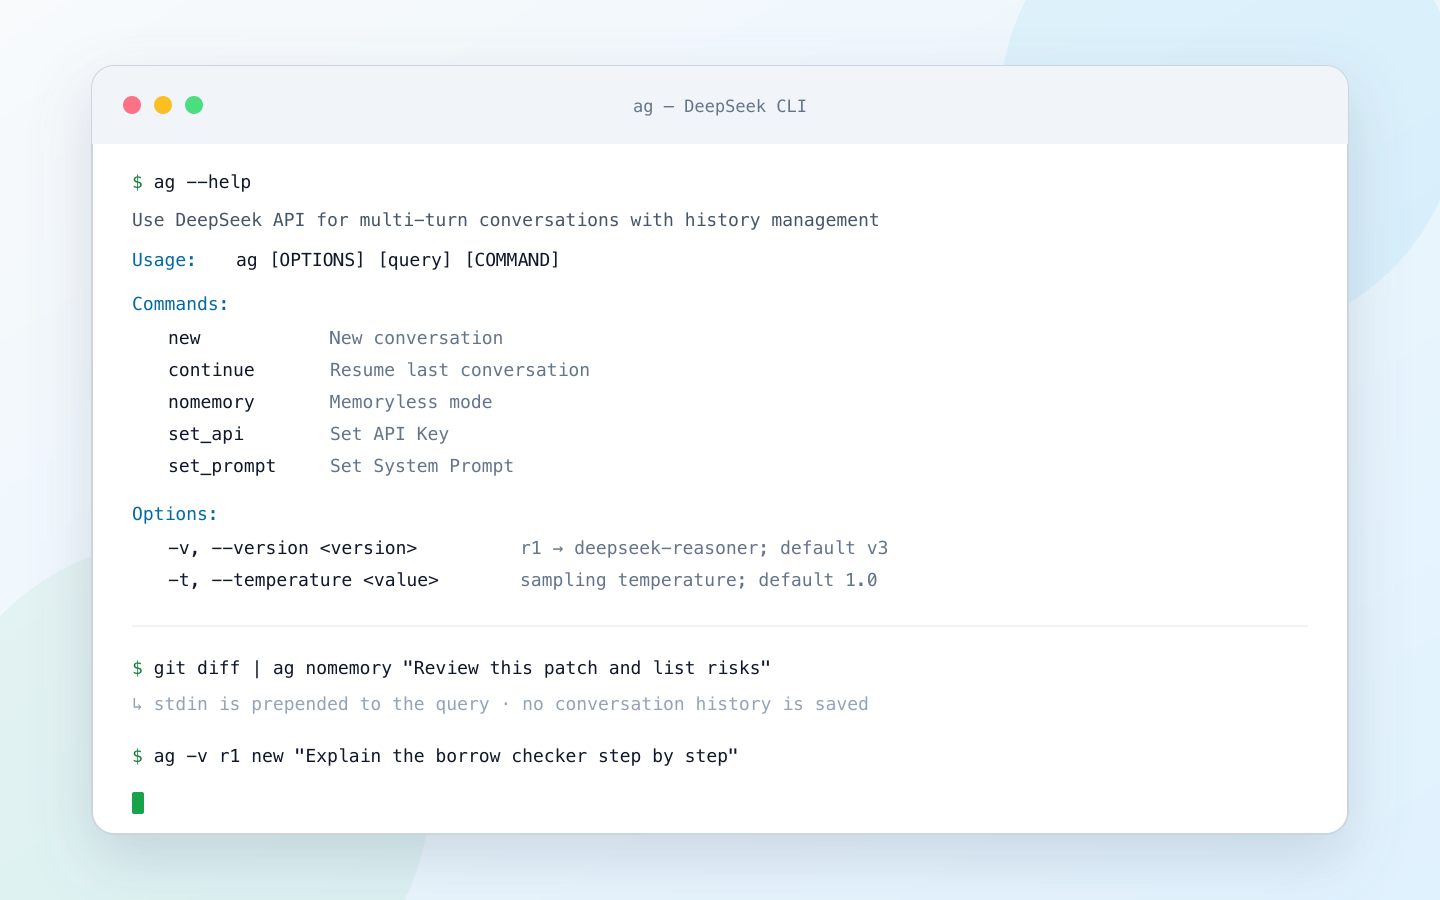Click the red close window button
The height and width of the screenshot is (900, 1440).
tap(132, 105)
